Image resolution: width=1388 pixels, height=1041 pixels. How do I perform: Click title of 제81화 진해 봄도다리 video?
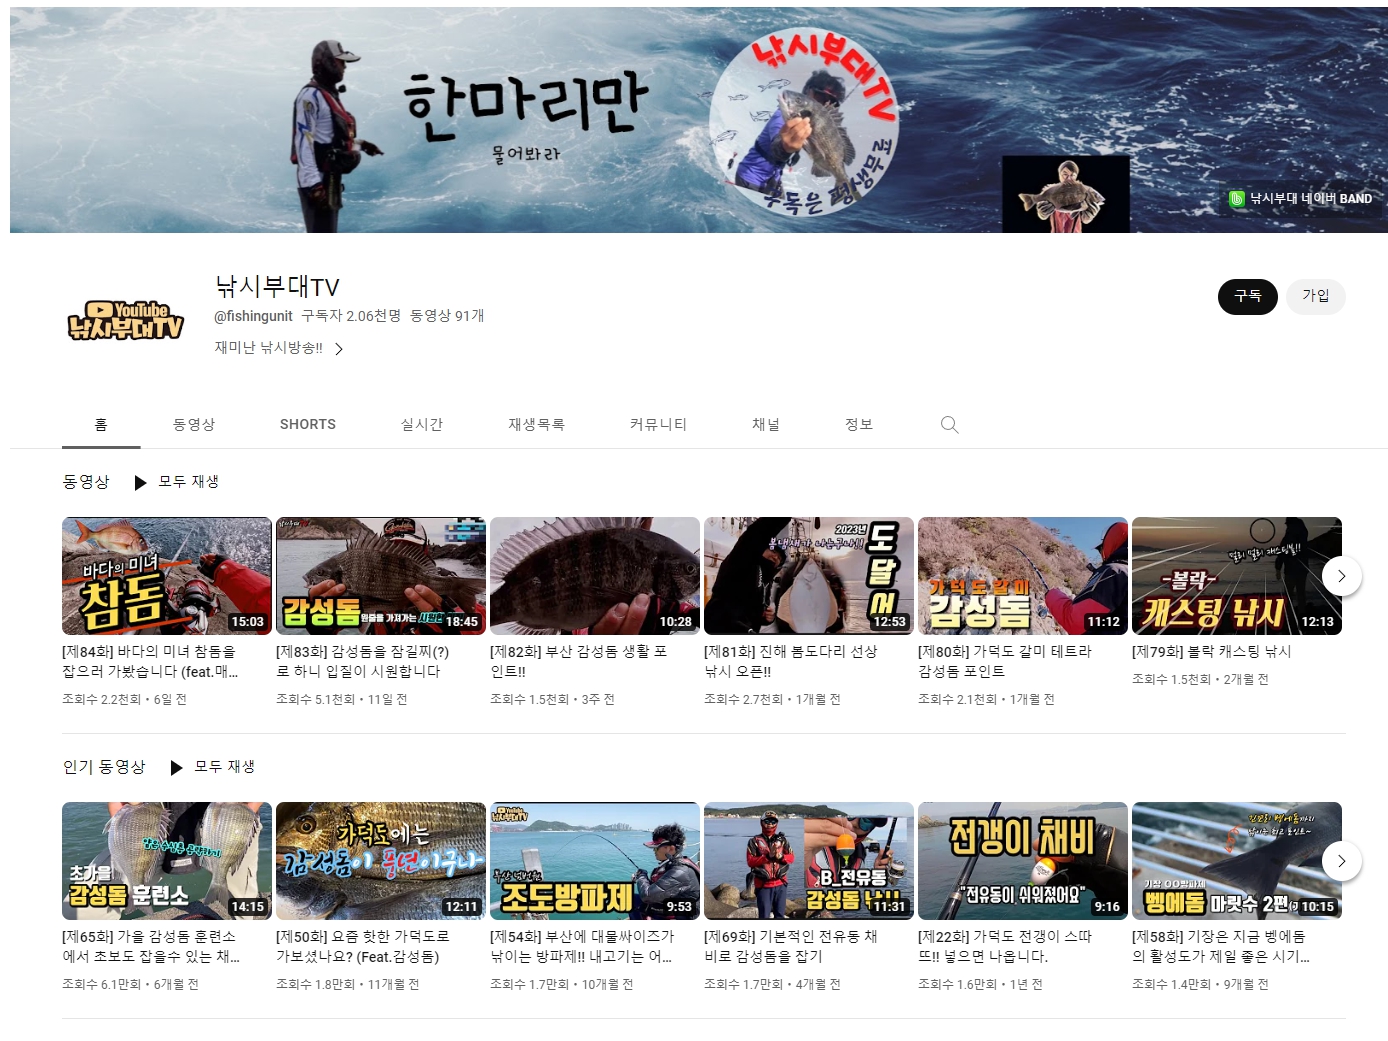790,661
